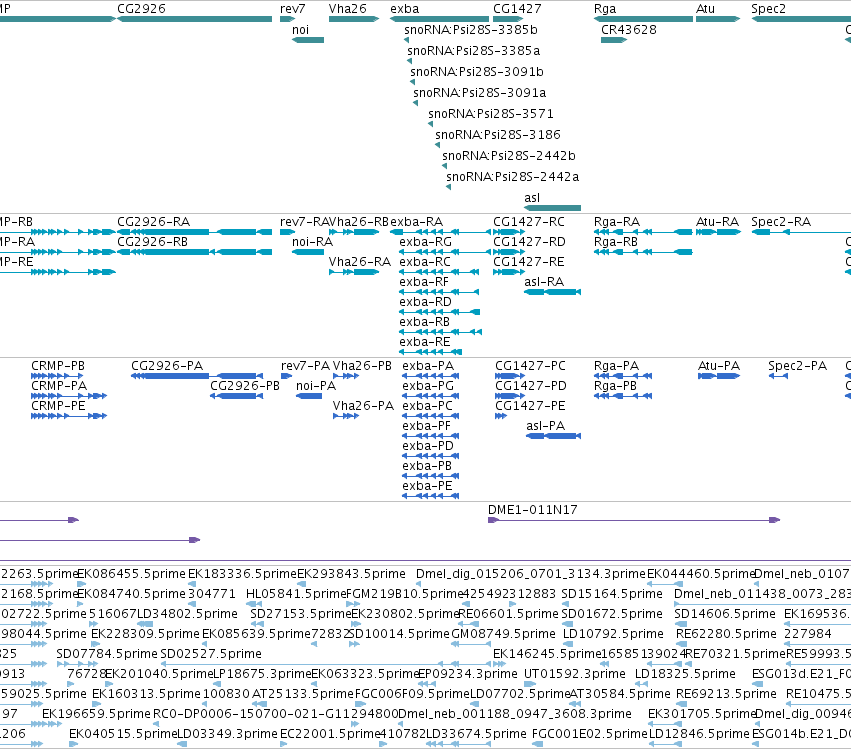851x749 pixels.
Task: Click the gene label reading exactly CG2926
Action: coord(141,9)
